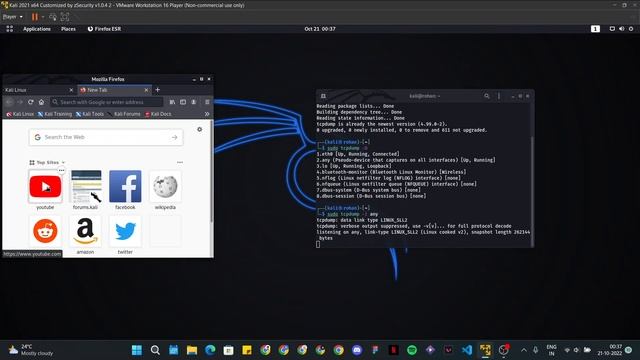Enter VMware full screen mode icon
640x360 pixels.
pyautogui.click(x=64, y=17)
